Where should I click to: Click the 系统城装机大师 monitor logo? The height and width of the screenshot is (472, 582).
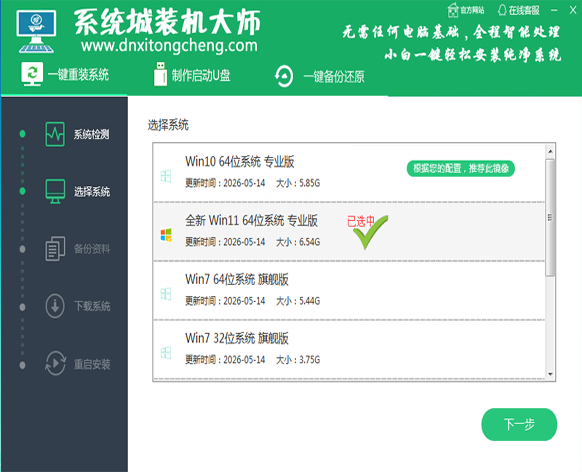[x=36, y=32]
